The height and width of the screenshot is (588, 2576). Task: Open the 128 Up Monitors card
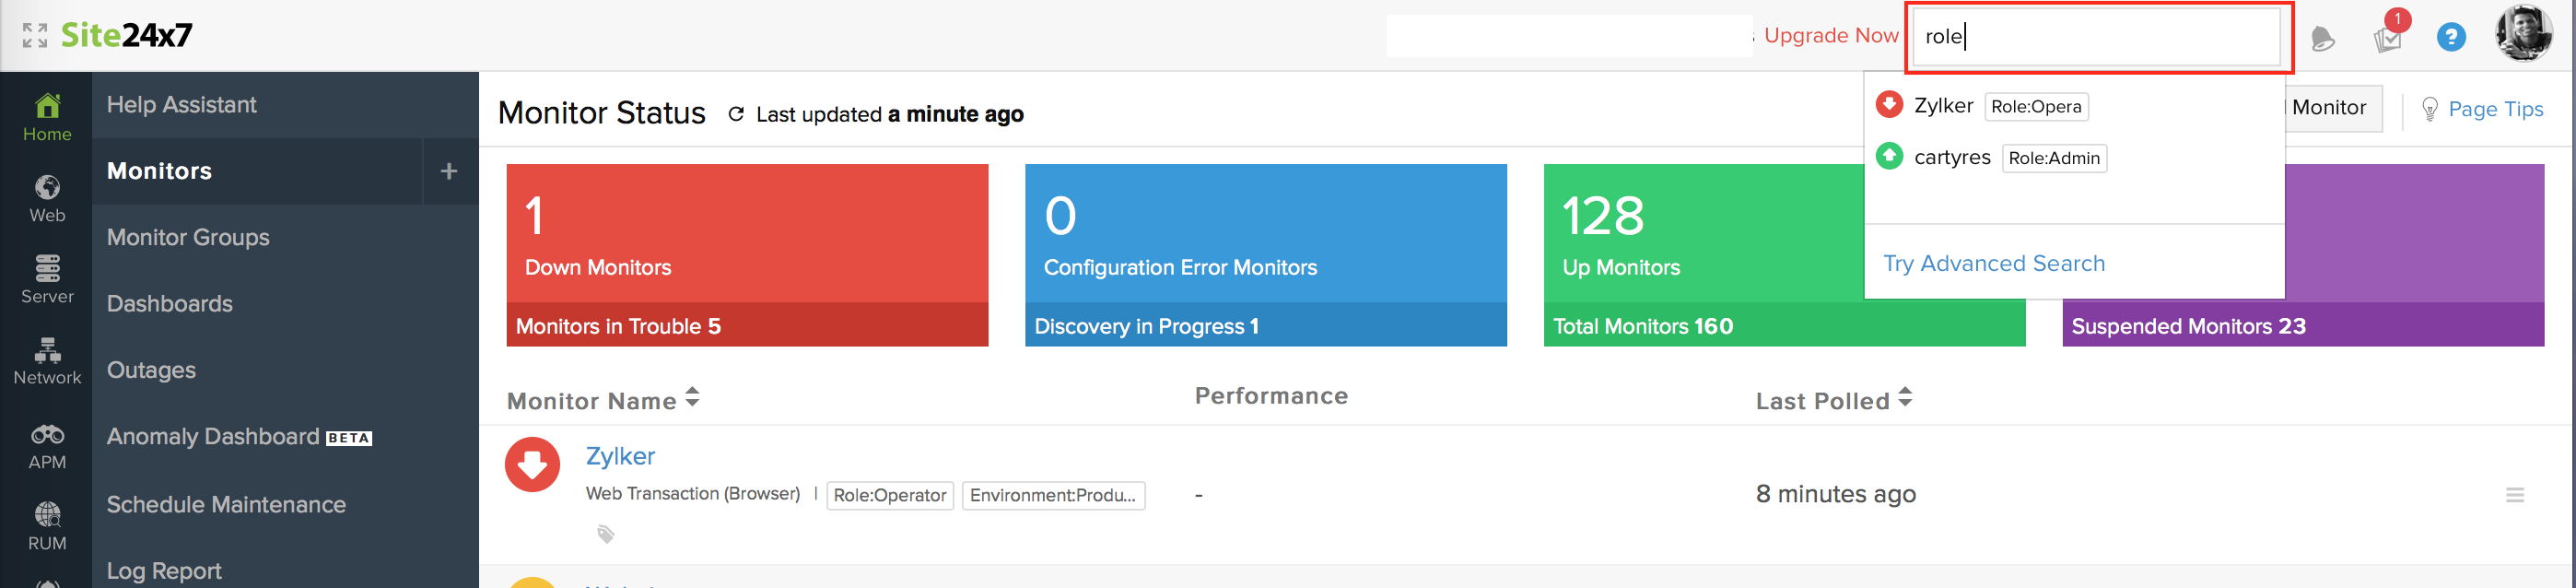pos(1704,234)
